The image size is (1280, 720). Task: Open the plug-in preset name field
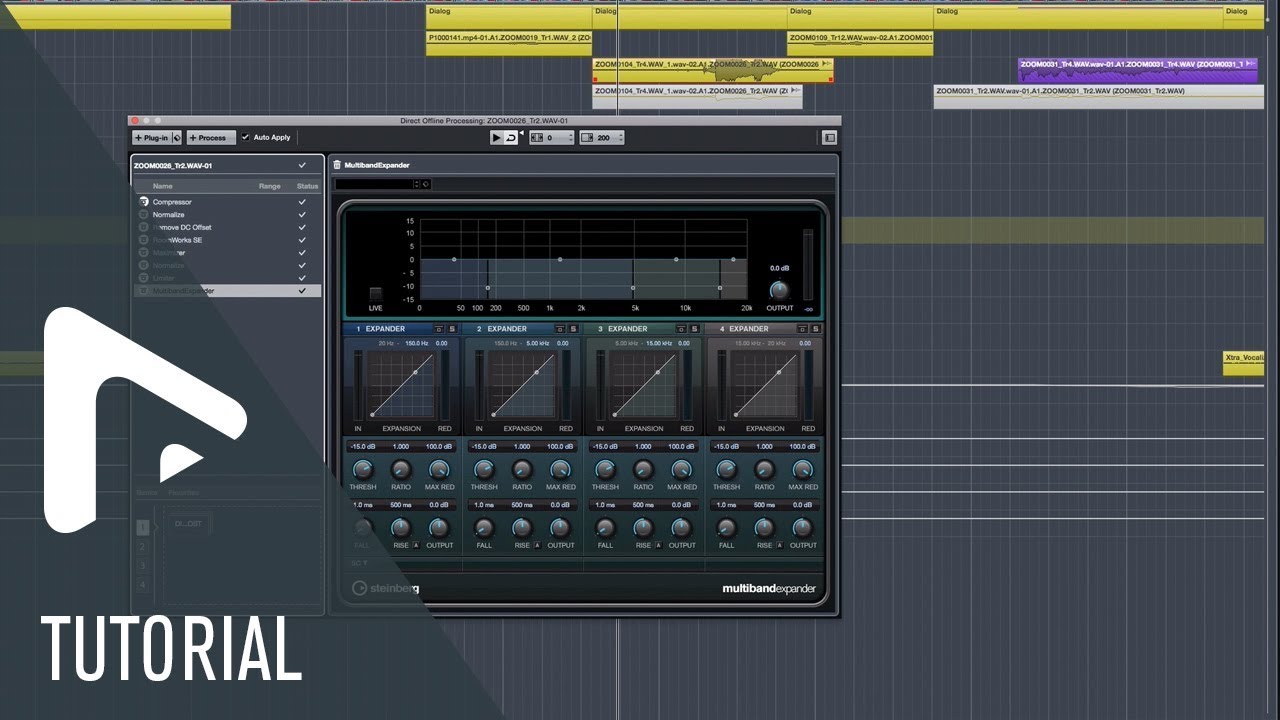(375, 184)
